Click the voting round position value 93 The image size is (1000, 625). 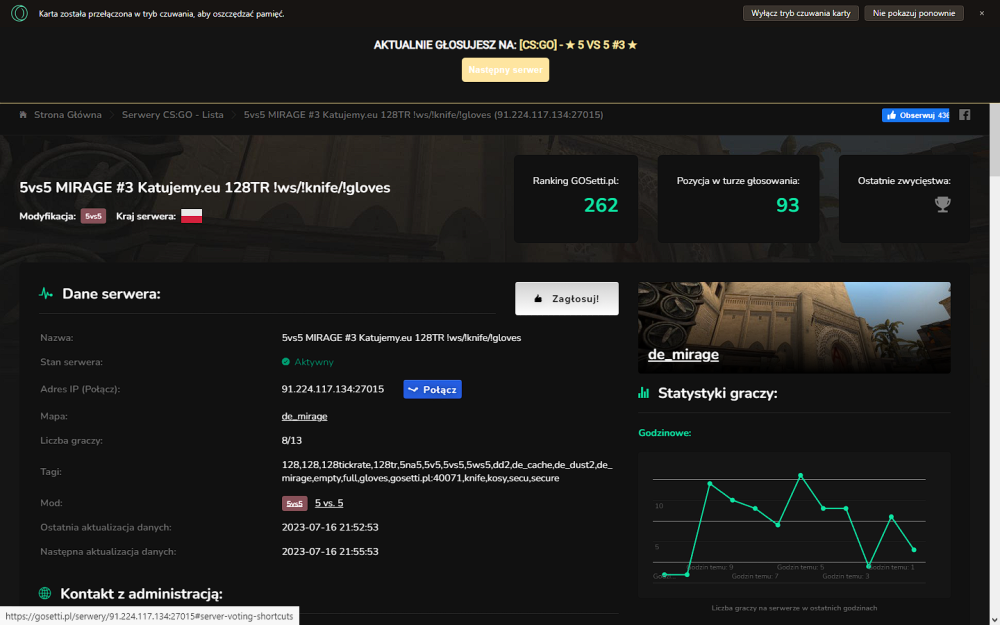[787, 205]
